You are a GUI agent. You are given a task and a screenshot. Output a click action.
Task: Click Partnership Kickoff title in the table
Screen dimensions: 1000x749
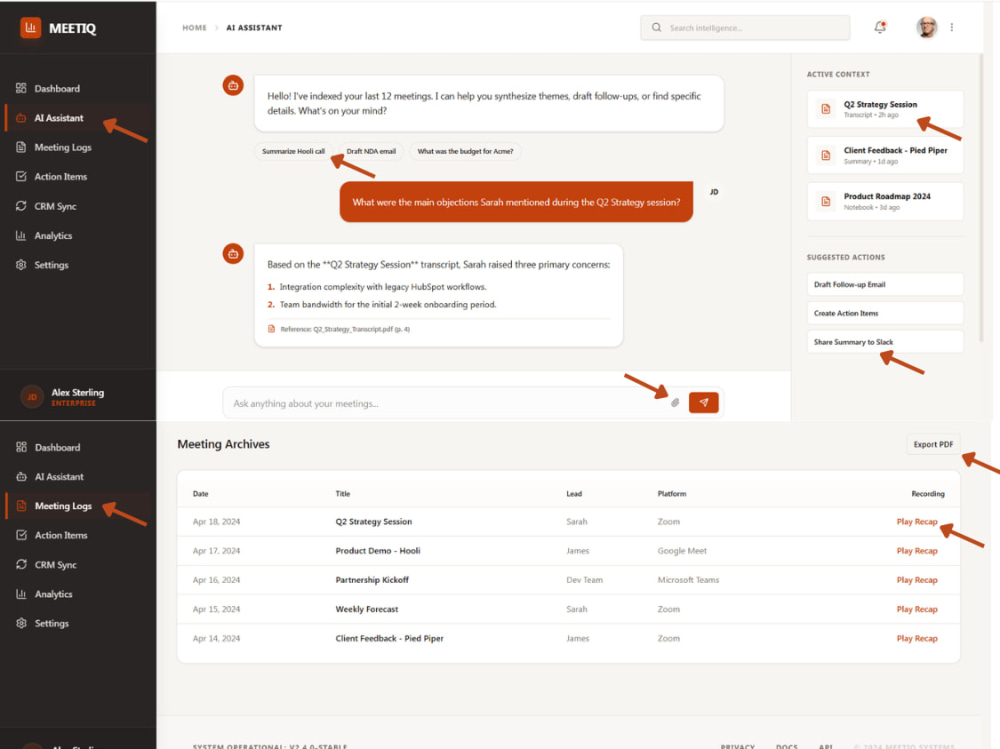372,580
